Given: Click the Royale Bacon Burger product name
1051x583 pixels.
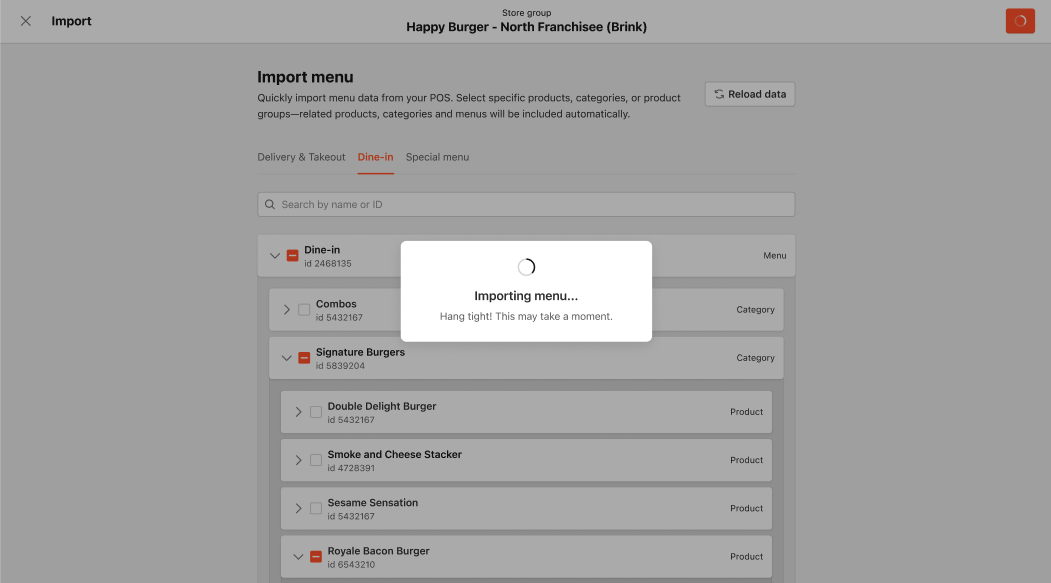Looking at the screenshot, I should tap(378, 551).
